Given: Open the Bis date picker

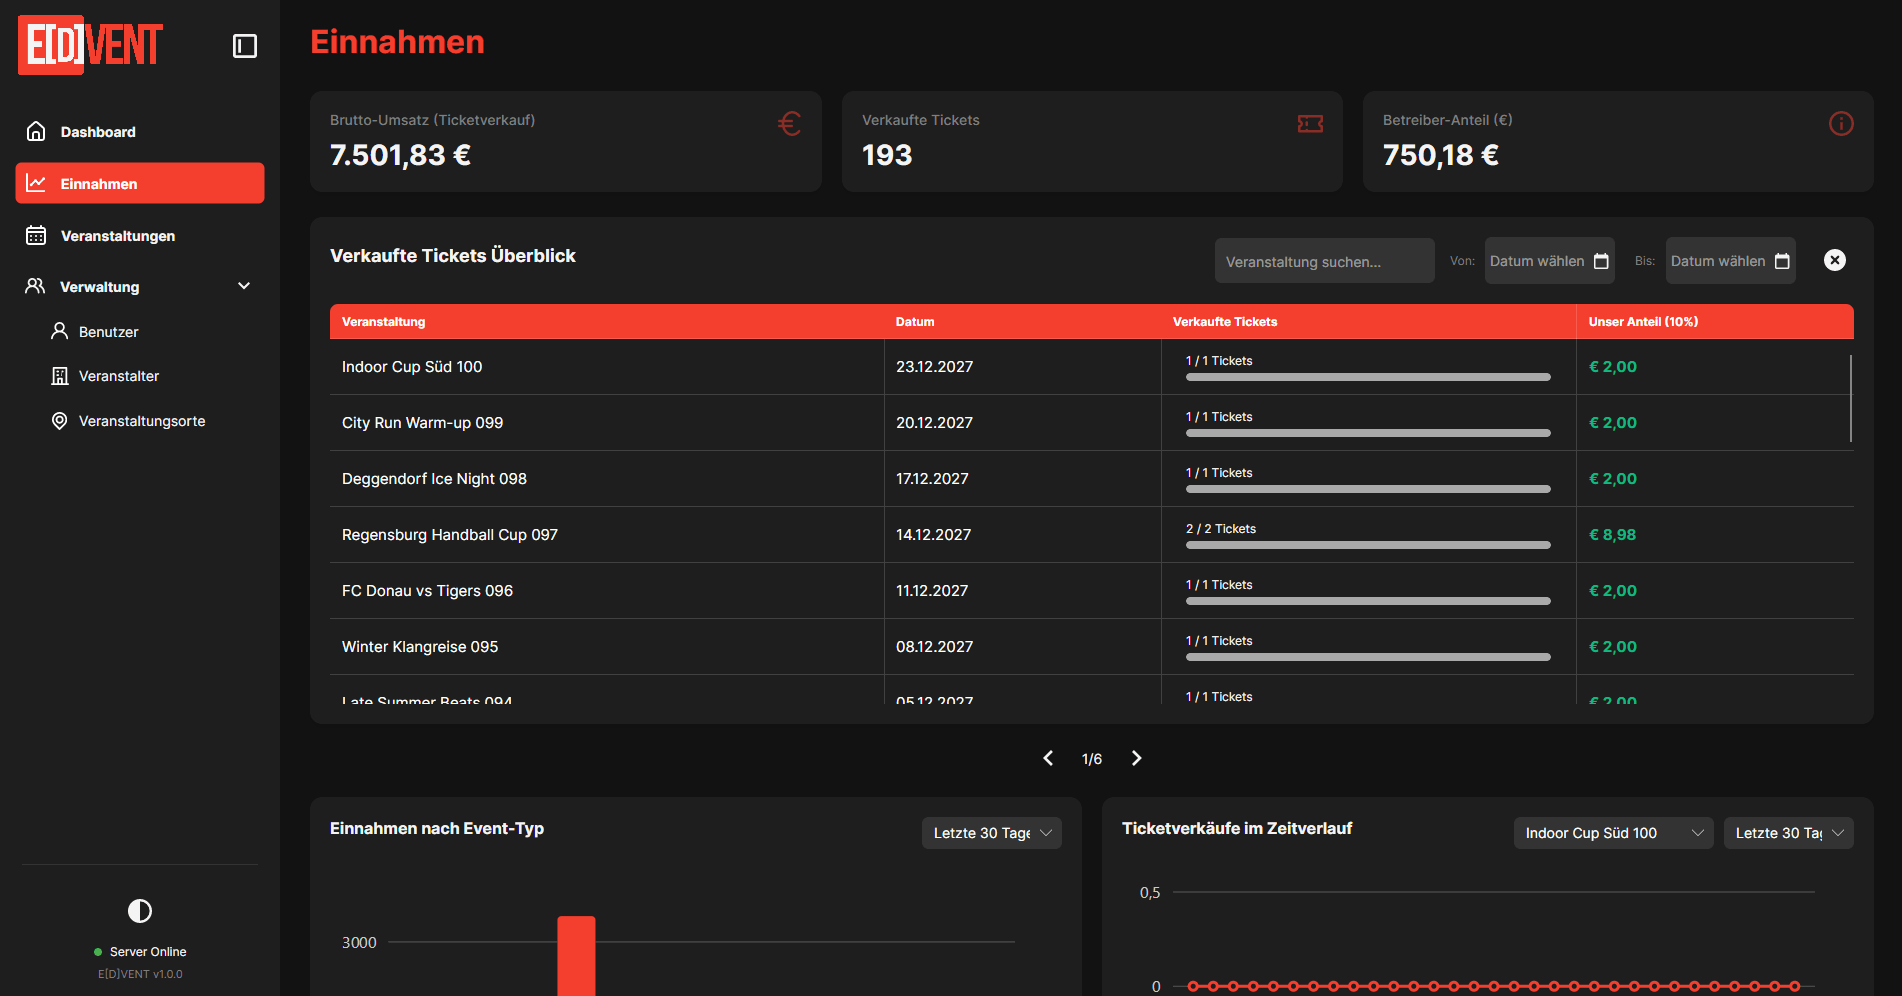Looking at the screenshot, I should coord(1730,261).
